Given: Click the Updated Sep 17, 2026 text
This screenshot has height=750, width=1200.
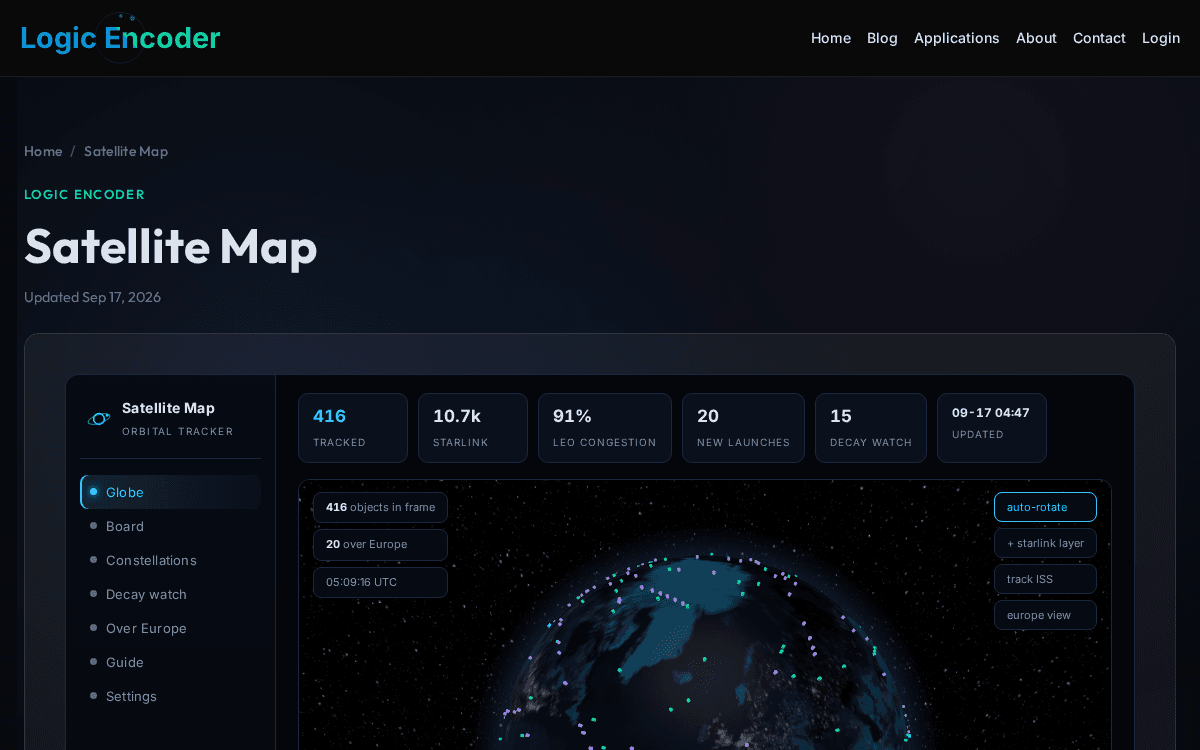Looking at the screenshot, I should pyautogui.click(x=92, y=297).
